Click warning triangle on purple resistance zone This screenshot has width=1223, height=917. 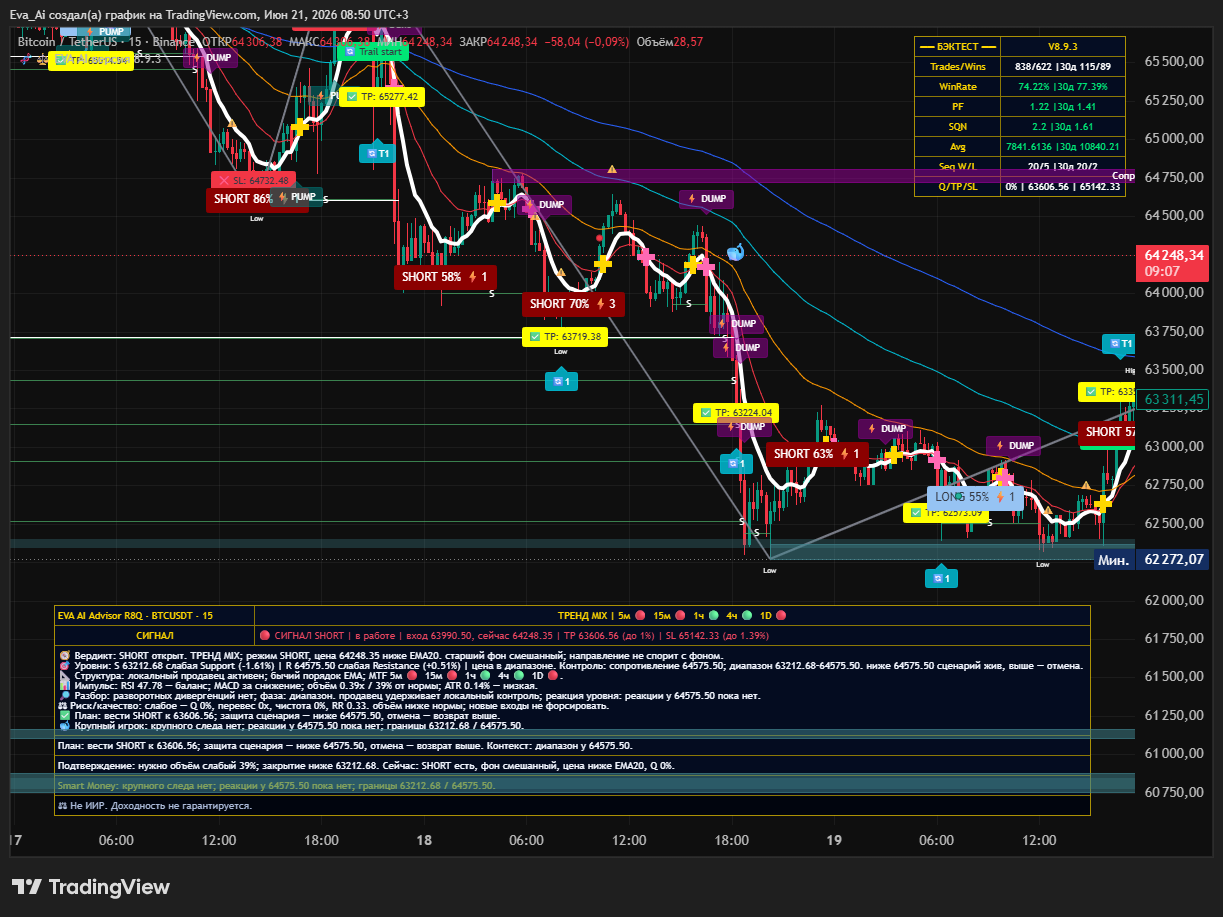click(x=612, y=170)
